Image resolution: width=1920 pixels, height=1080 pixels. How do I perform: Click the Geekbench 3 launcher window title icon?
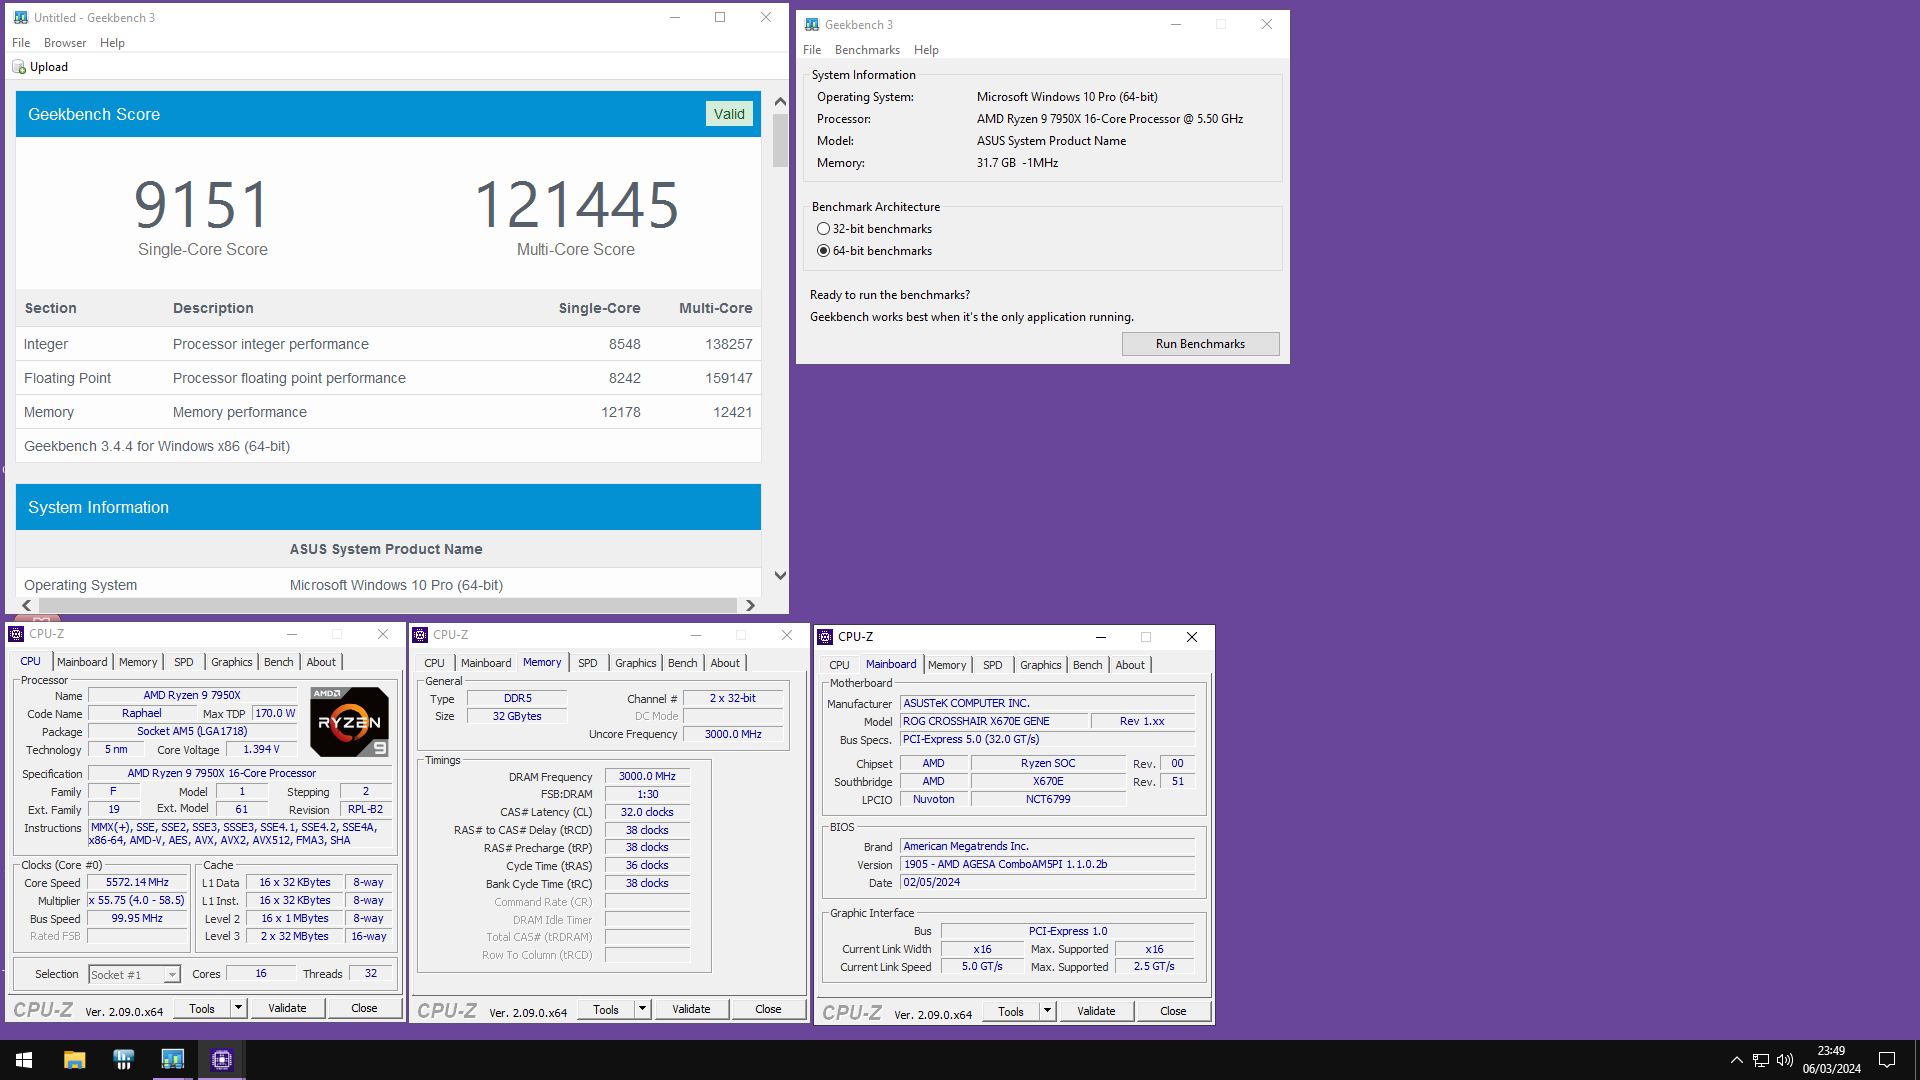tap(812, 25)
